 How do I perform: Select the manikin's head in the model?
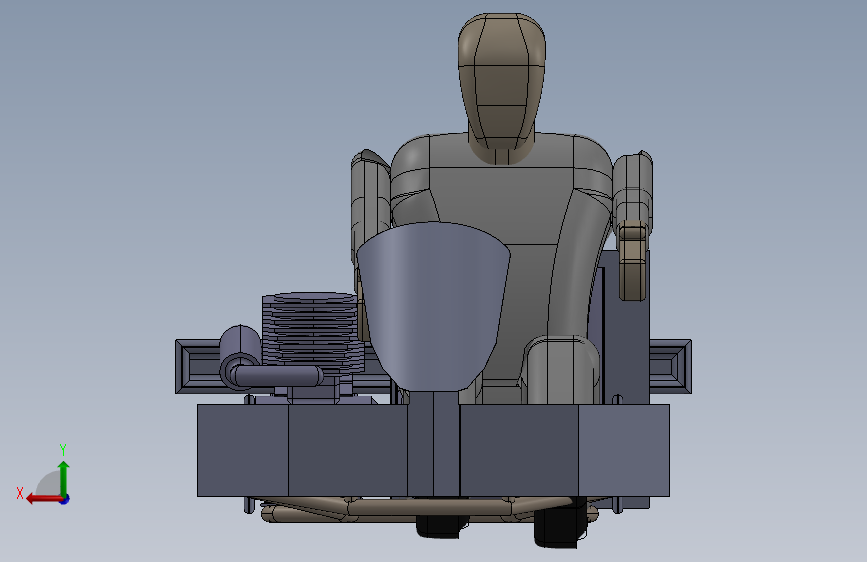point(502,83)
